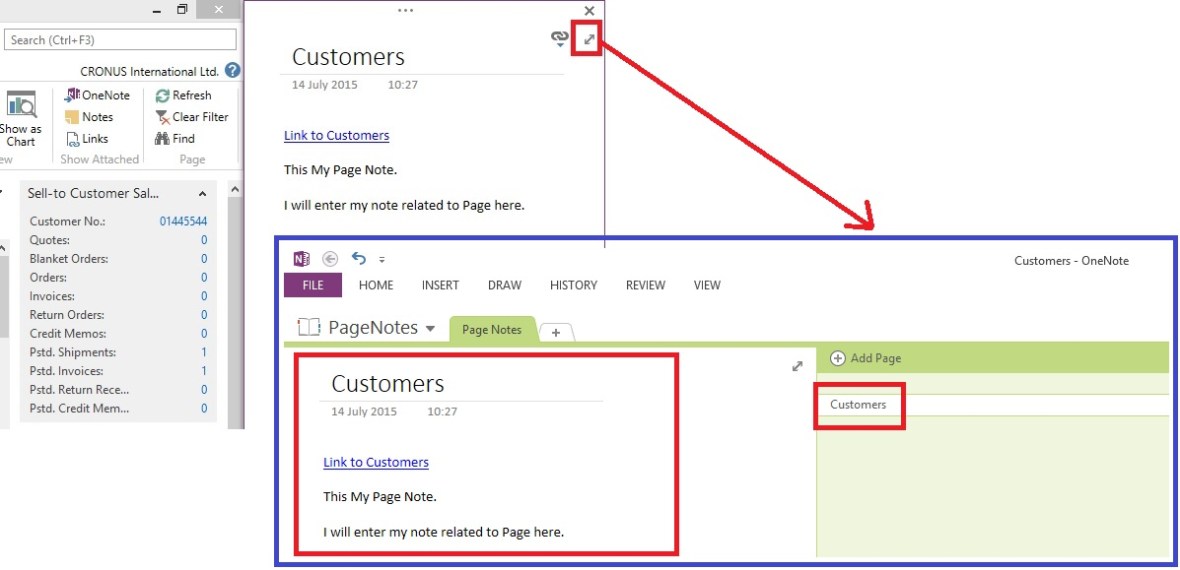The height and width of the screenshot is (570, 1180).
Task: Open the Blanket Orders count value
Action: (x=204, y=259)
